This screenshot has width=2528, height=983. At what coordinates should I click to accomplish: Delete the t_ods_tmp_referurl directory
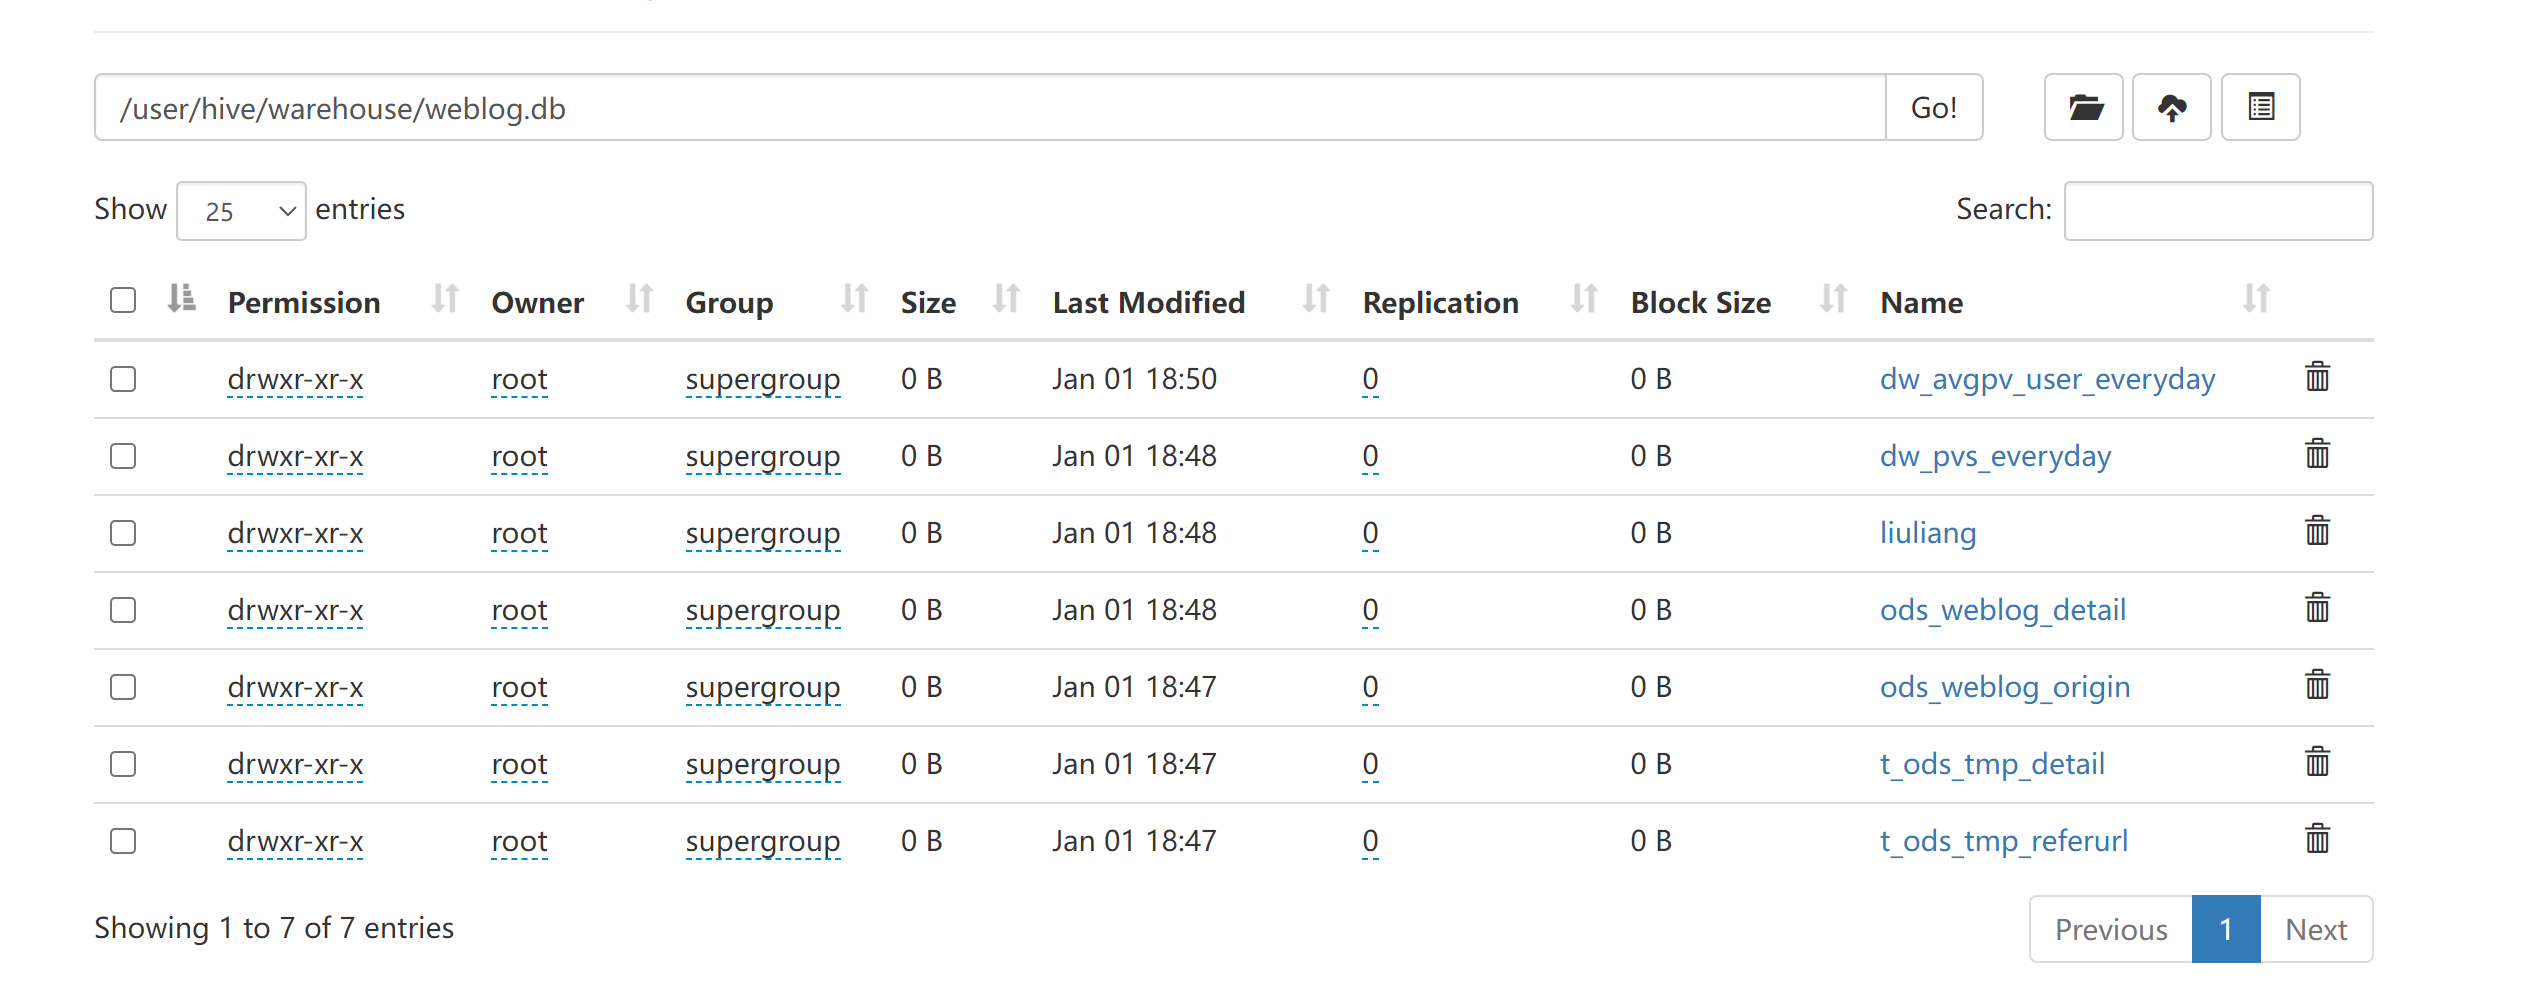pyautogui.click(x=2317, y=840)
